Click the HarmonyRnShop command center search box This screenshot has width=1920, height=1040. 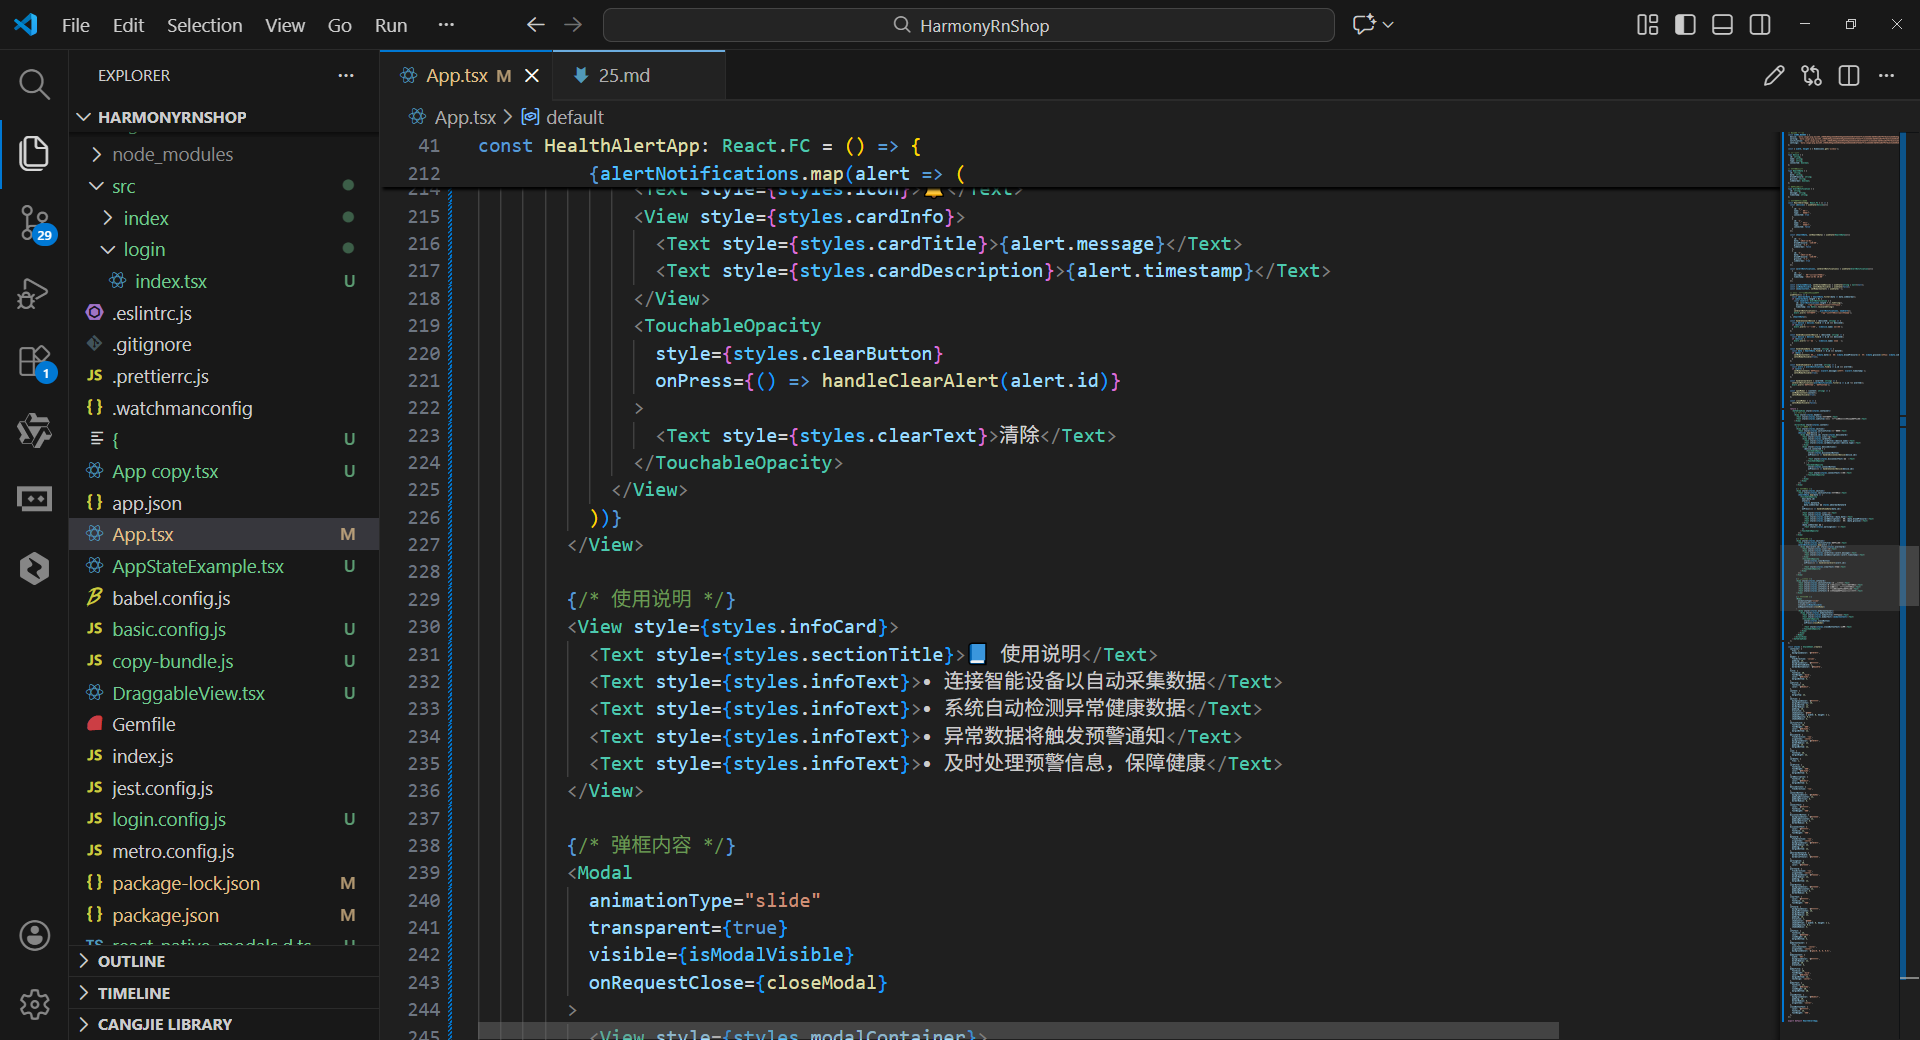coord(968,25)
